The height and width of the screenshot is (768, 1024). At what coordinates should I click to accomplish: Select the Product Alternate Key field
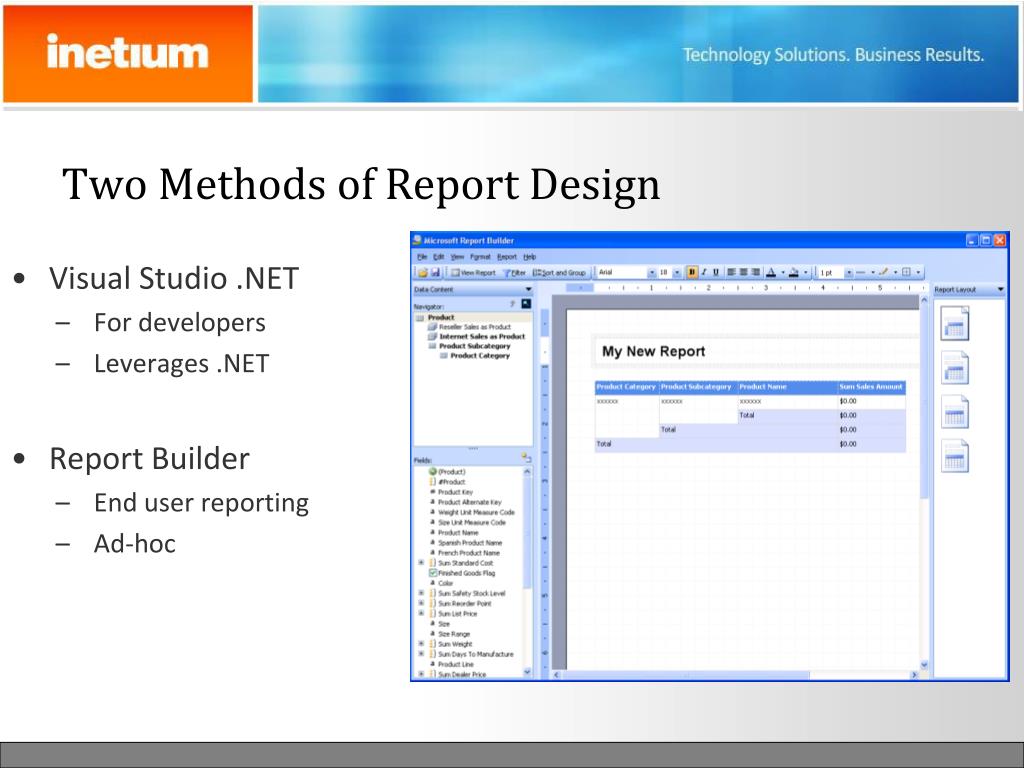[x=470, y=502]
